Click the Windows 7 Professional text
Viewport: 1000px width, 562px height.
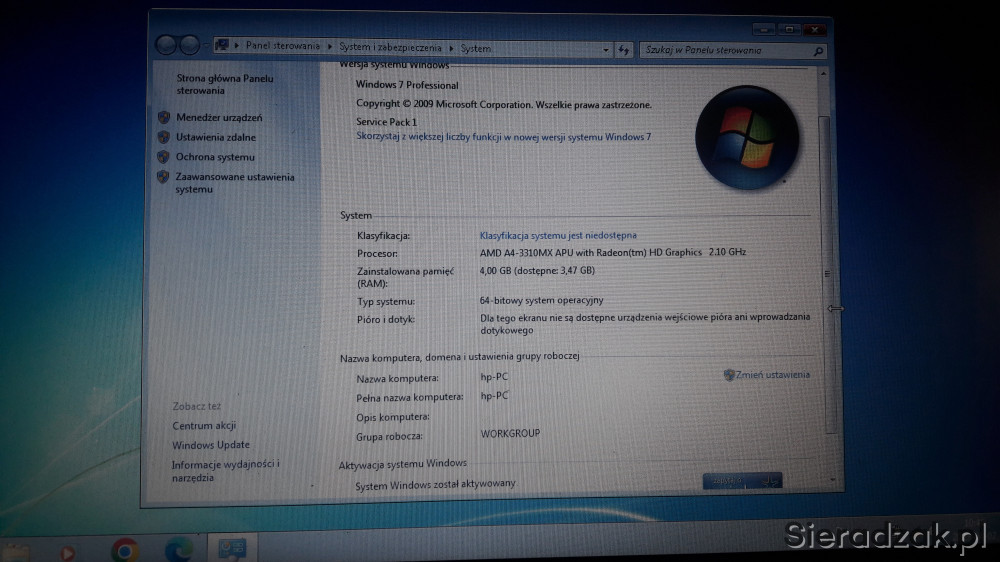[x=407, y=85]
